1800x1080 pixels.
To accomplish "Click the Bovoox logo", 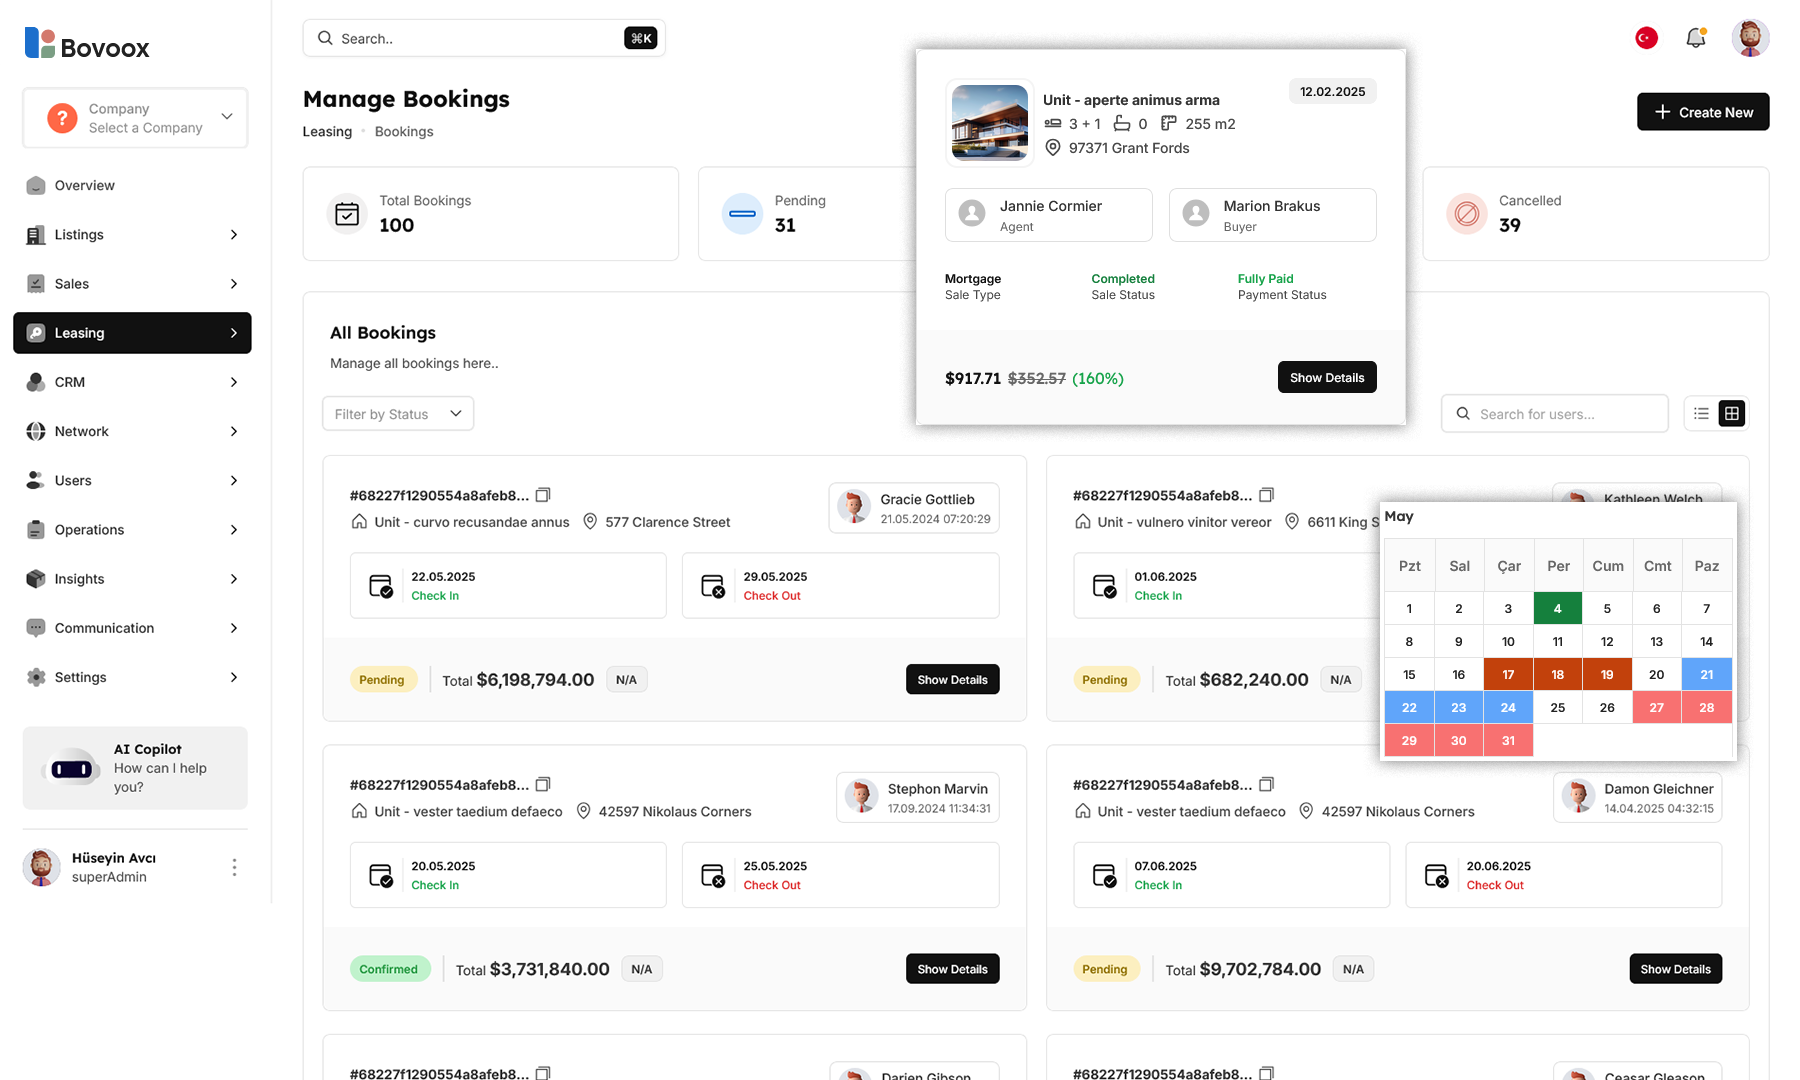I will pos(87,45).
